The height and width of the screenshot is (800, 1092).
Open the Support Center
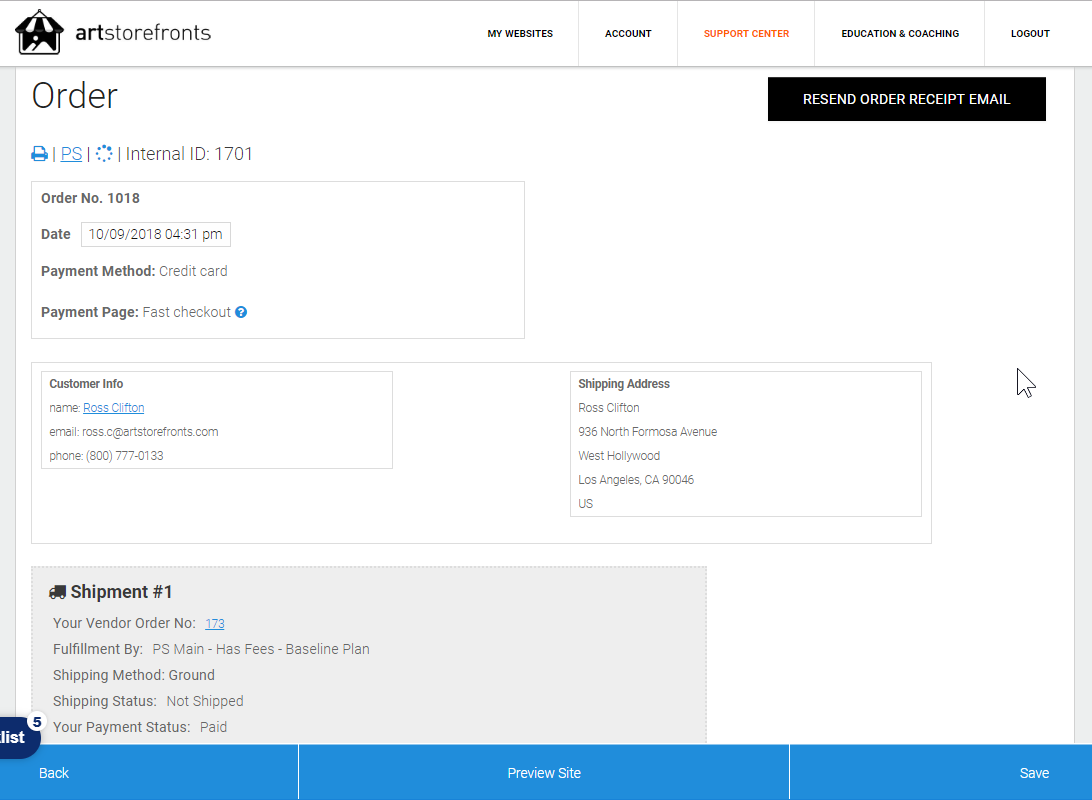coord(746,34)
